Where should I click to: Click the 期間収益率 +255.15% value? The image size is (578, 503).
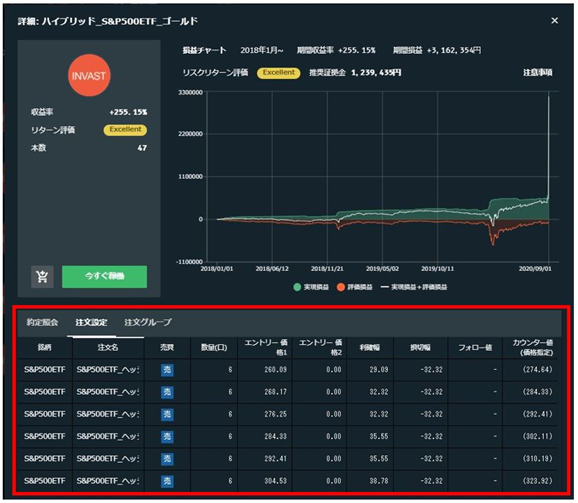pyautogui.click(x=356, y=50)
